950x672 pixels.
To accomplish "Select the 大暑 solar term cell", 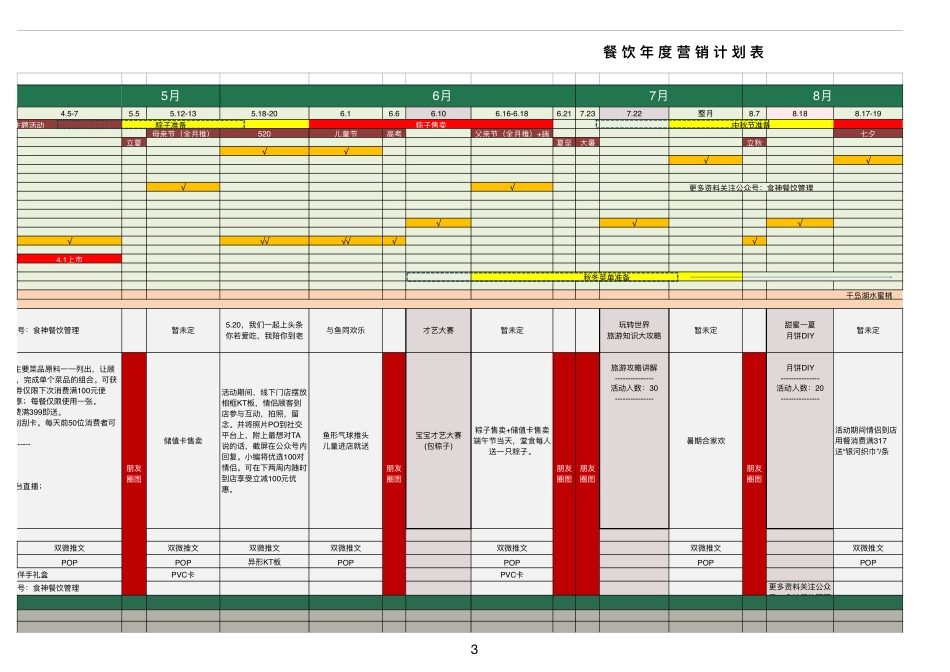I will point(587,142).
